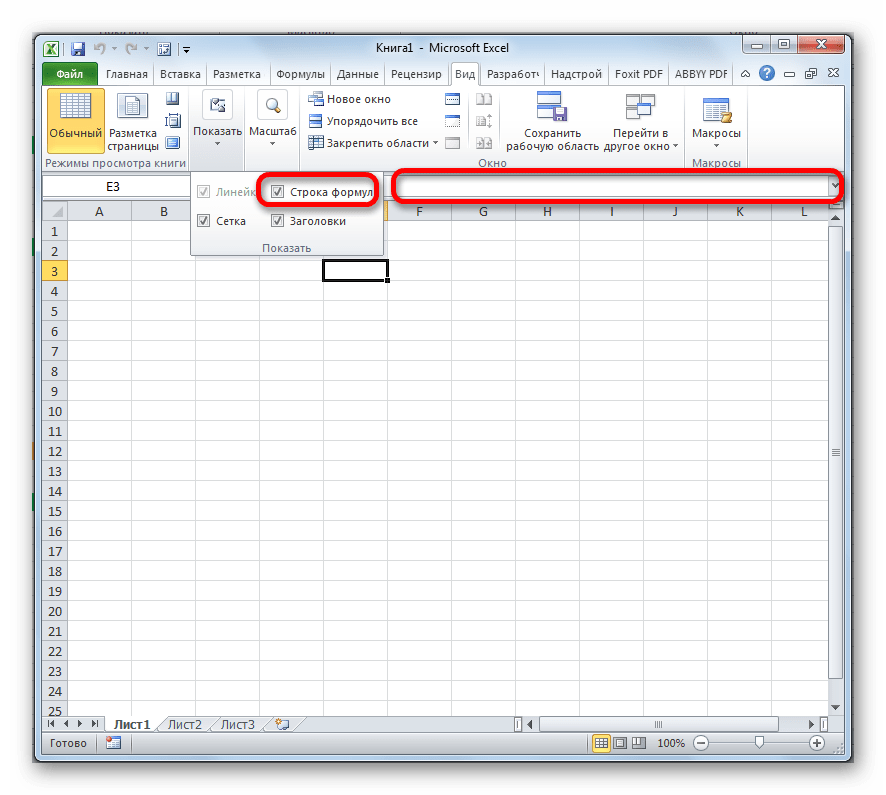Open Перейти в другое окно dropdown

coord(640,120)
